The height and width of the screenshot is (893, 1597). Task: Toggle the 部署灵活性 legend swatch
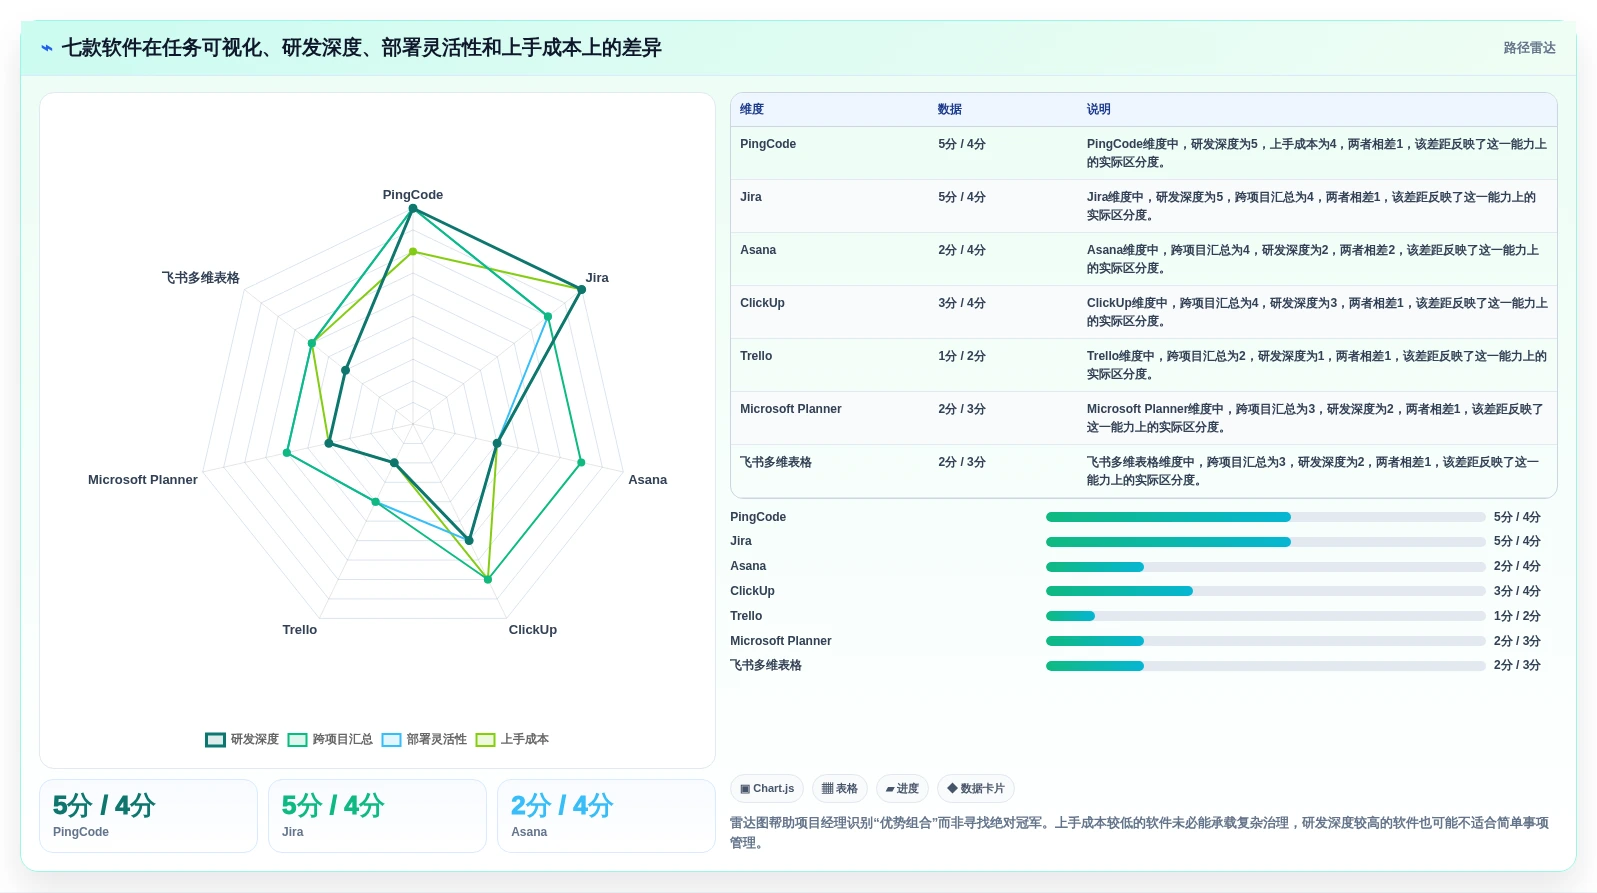(391, 740)
